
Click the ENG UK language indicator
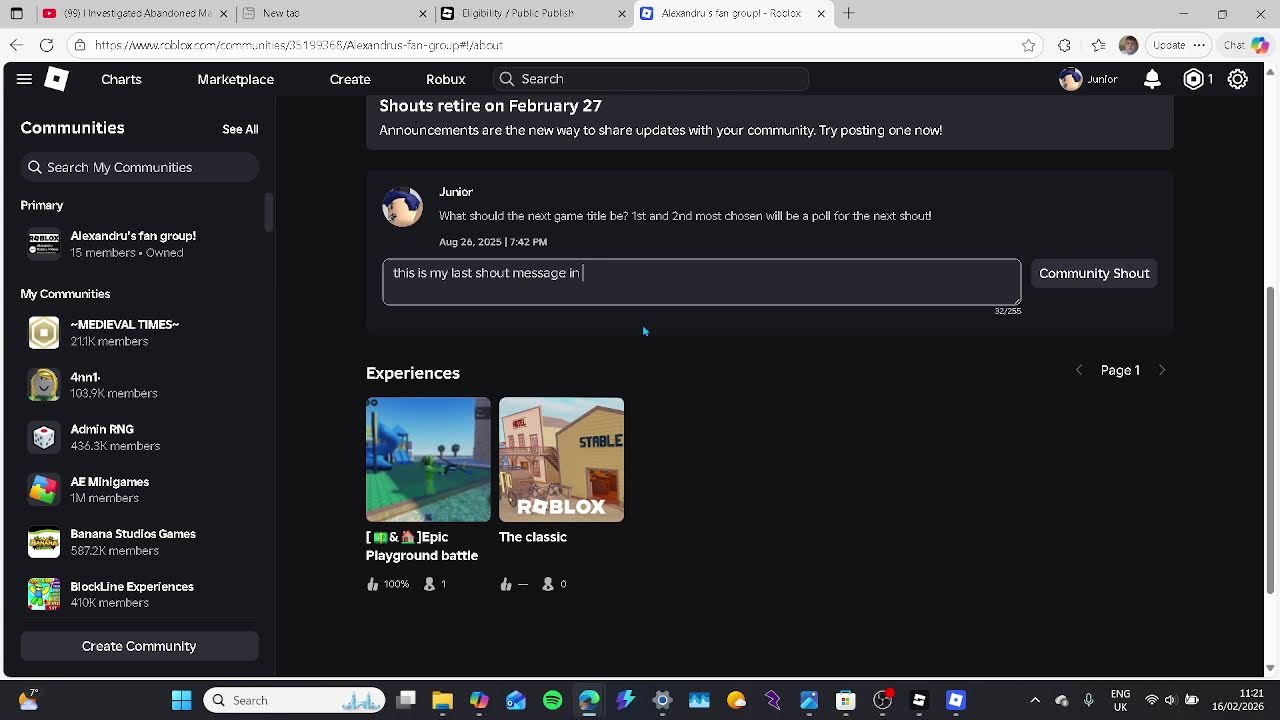[1120, 700]
